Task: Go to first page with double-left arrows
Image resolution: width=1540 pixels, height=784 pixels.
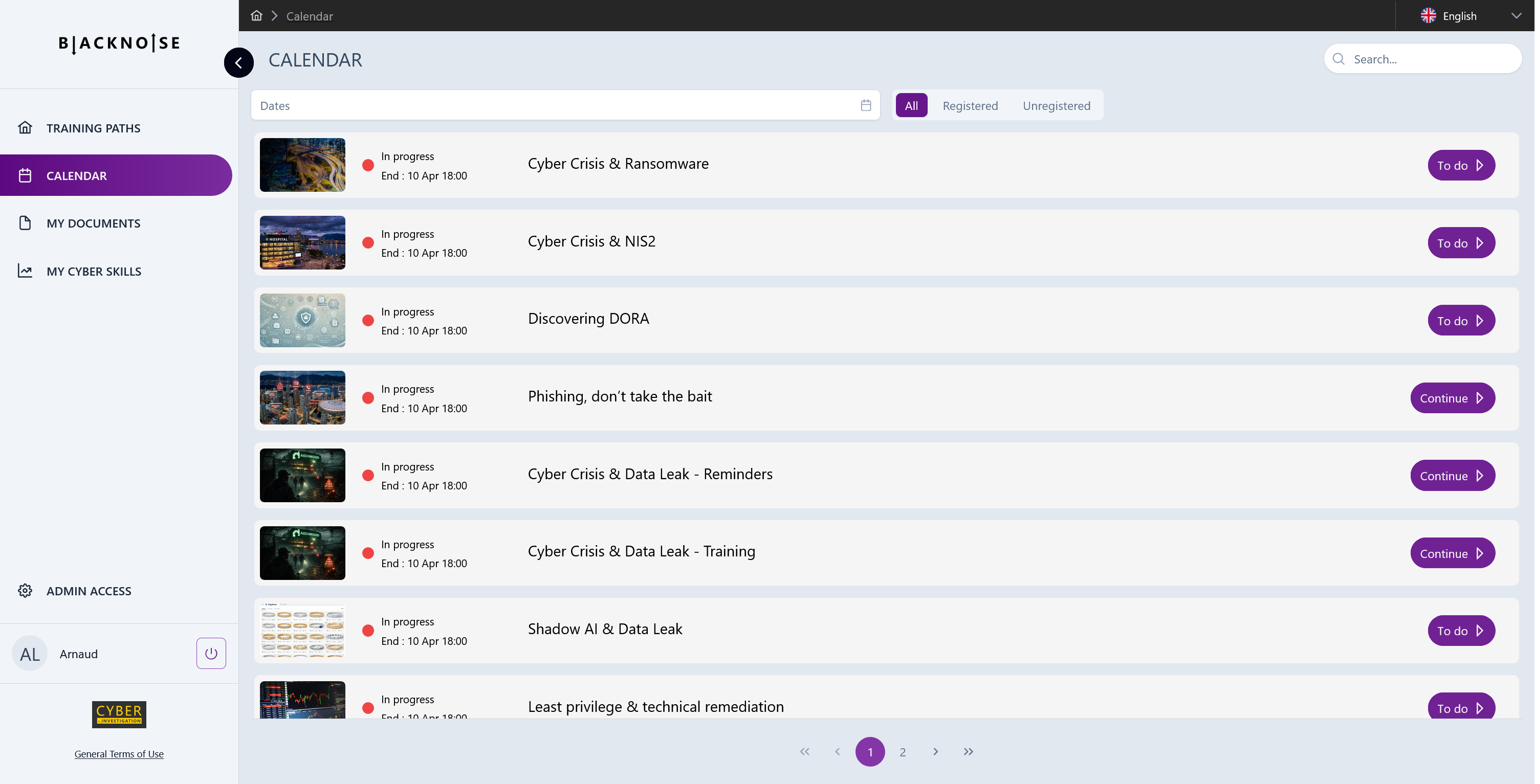Action: coord(804,752)
